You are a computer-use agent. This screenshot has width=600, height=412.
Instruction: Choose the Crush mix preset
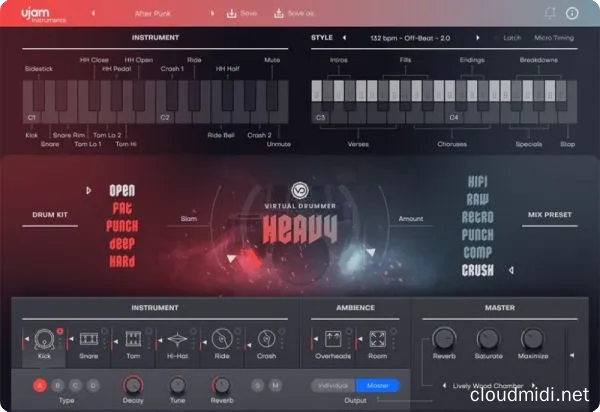pos(478,270)
